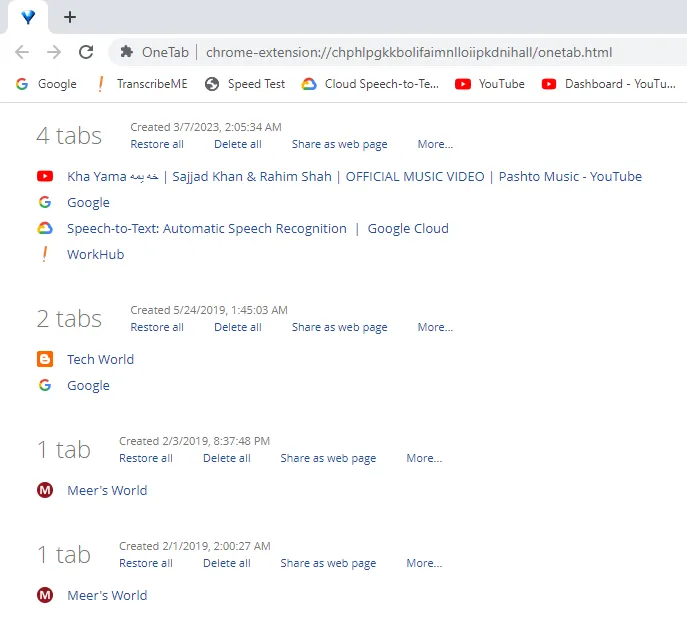Delete all in the 4 tabs group
Viewport: 687px width, 625px height.
pos(238,144)
